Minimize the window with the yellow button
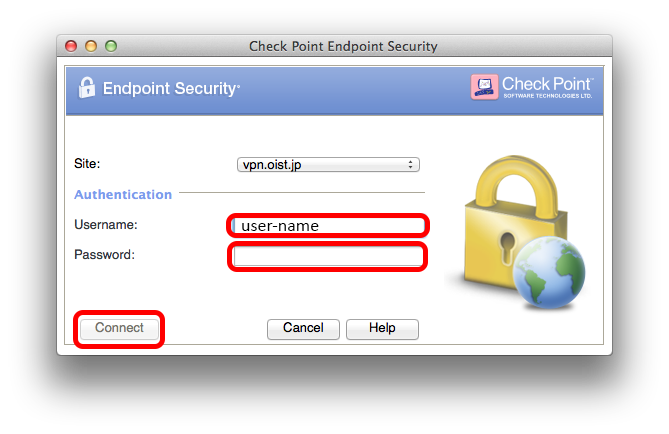 [91, 46]
